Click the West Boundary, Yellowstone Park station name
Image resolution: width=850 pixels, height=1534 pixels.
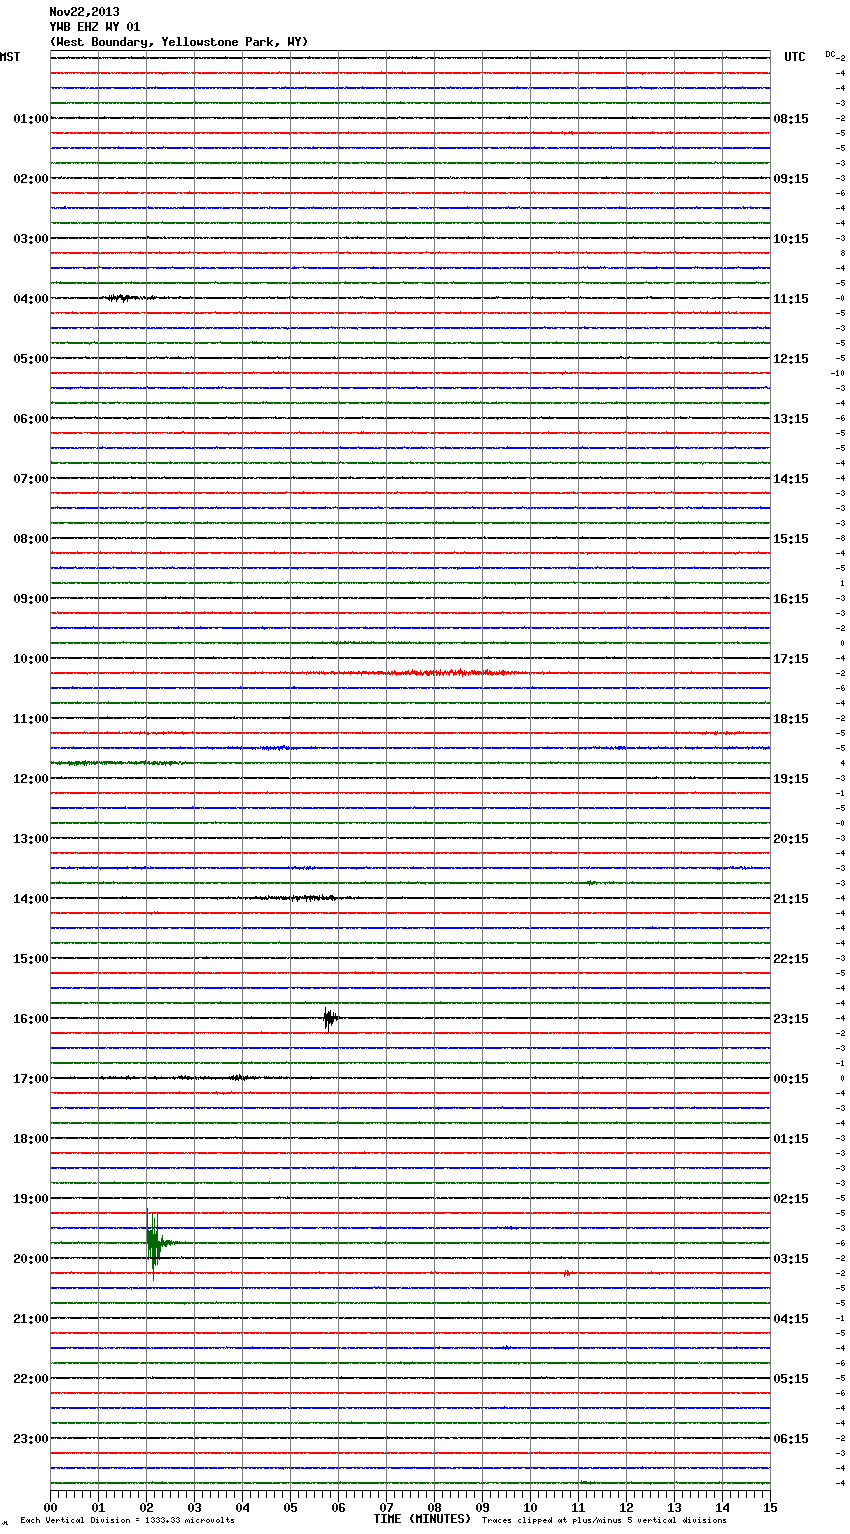pyautogui.click(x=179, y=42)
